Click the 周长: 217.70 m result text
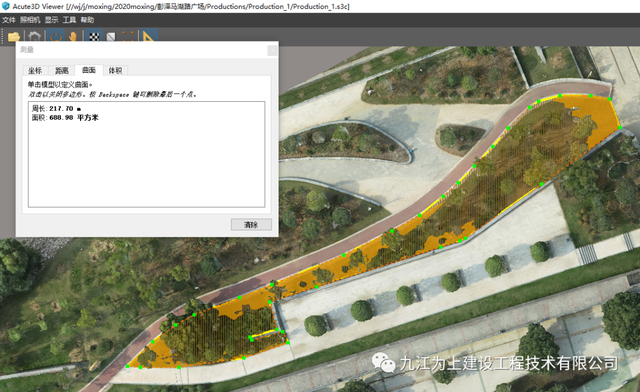This screenshot has width=640, height=392. tap(56, 109)
